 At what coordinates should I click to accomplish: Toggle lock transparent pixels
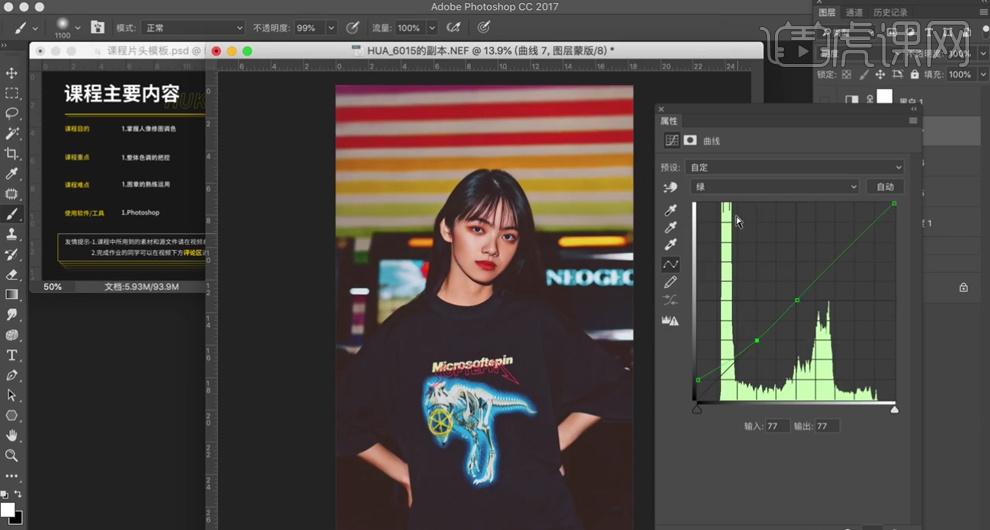(x=847, y=74)
